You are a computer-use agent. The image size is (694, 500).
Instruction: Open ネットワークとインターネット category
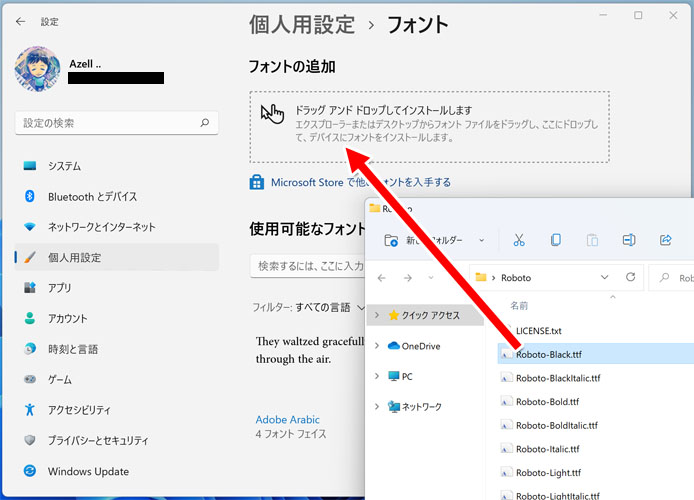click(117, 227)
